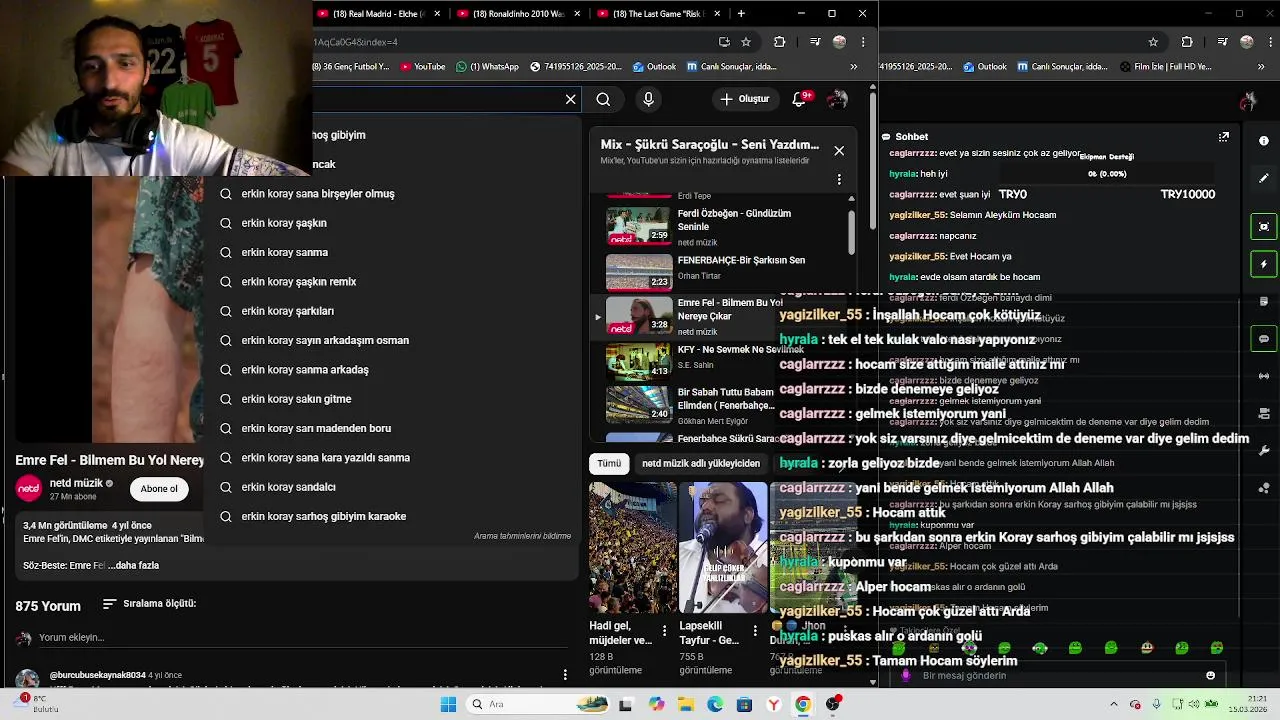Open Hadi gel, müjdeler ve... video thumbnail
The image size is (1280, 720).
pyautogui.click(x=632, y=548)
